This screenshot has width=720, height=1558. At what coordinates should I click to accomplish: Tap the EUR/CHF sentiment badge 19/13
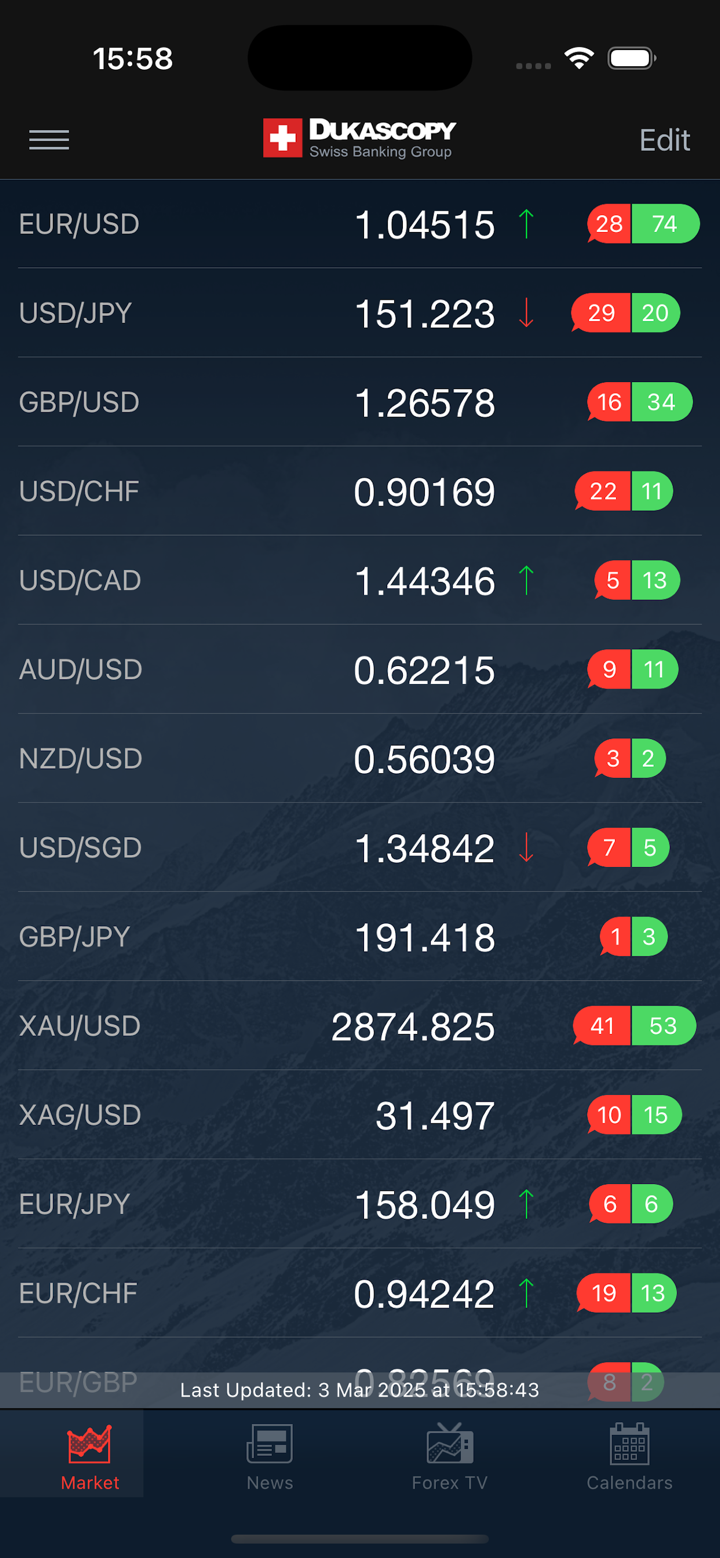click(627, 1293)
